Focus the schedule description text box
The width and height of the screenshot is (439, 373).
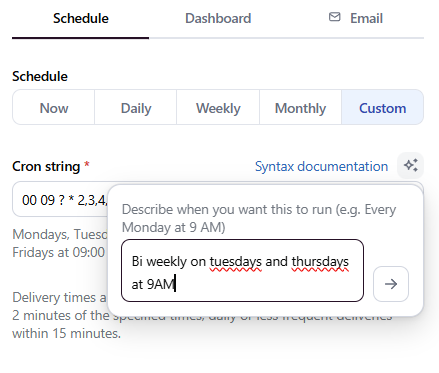pyautogui.click(x=242, y=270)
